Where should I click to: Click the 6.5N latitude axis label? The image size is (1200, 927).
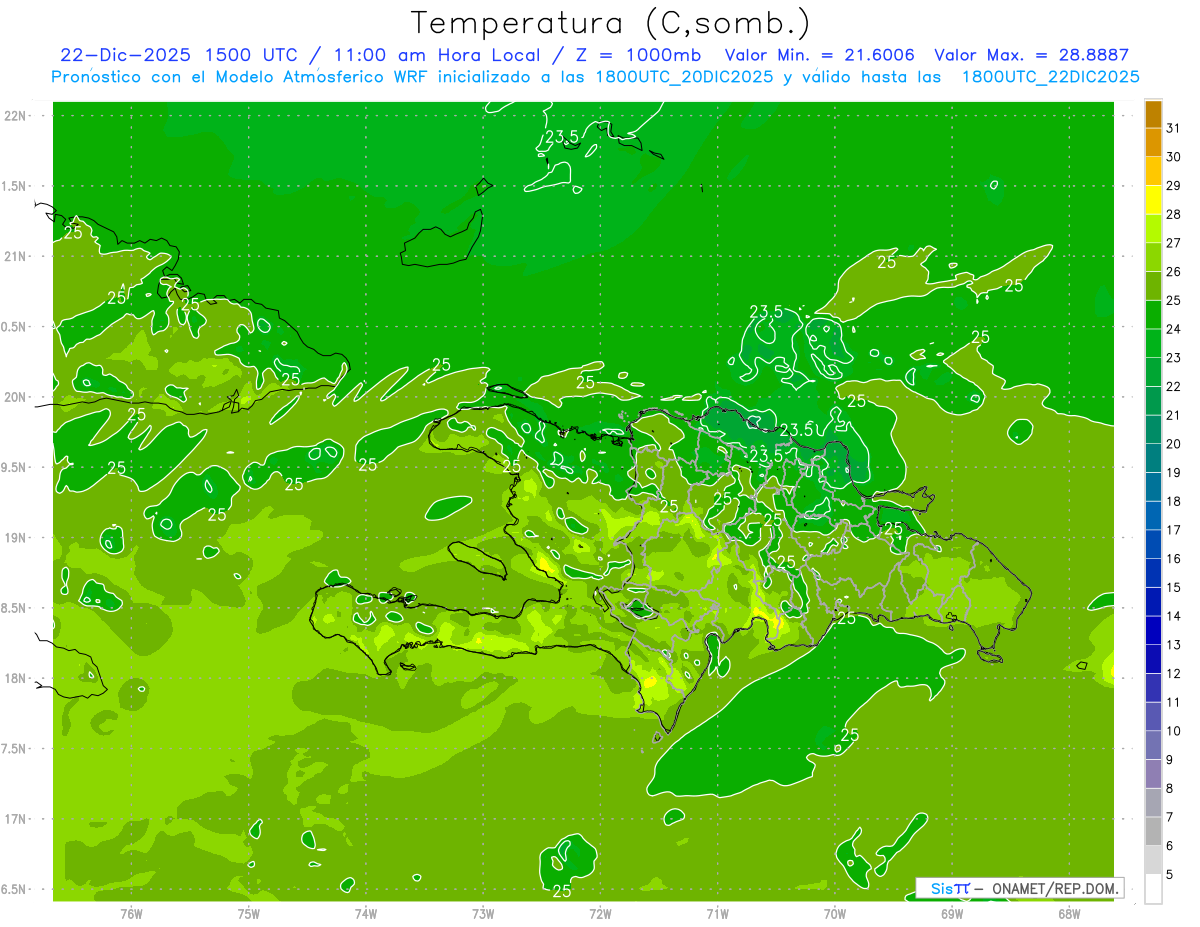pos(15,889)
